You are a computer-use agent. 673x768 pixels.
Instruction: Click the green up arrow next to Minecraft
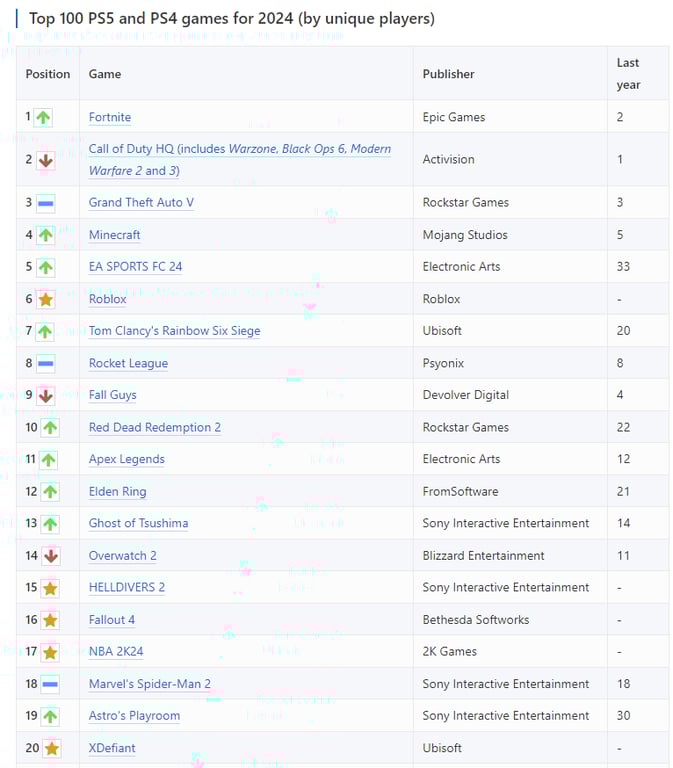point(46,235)
